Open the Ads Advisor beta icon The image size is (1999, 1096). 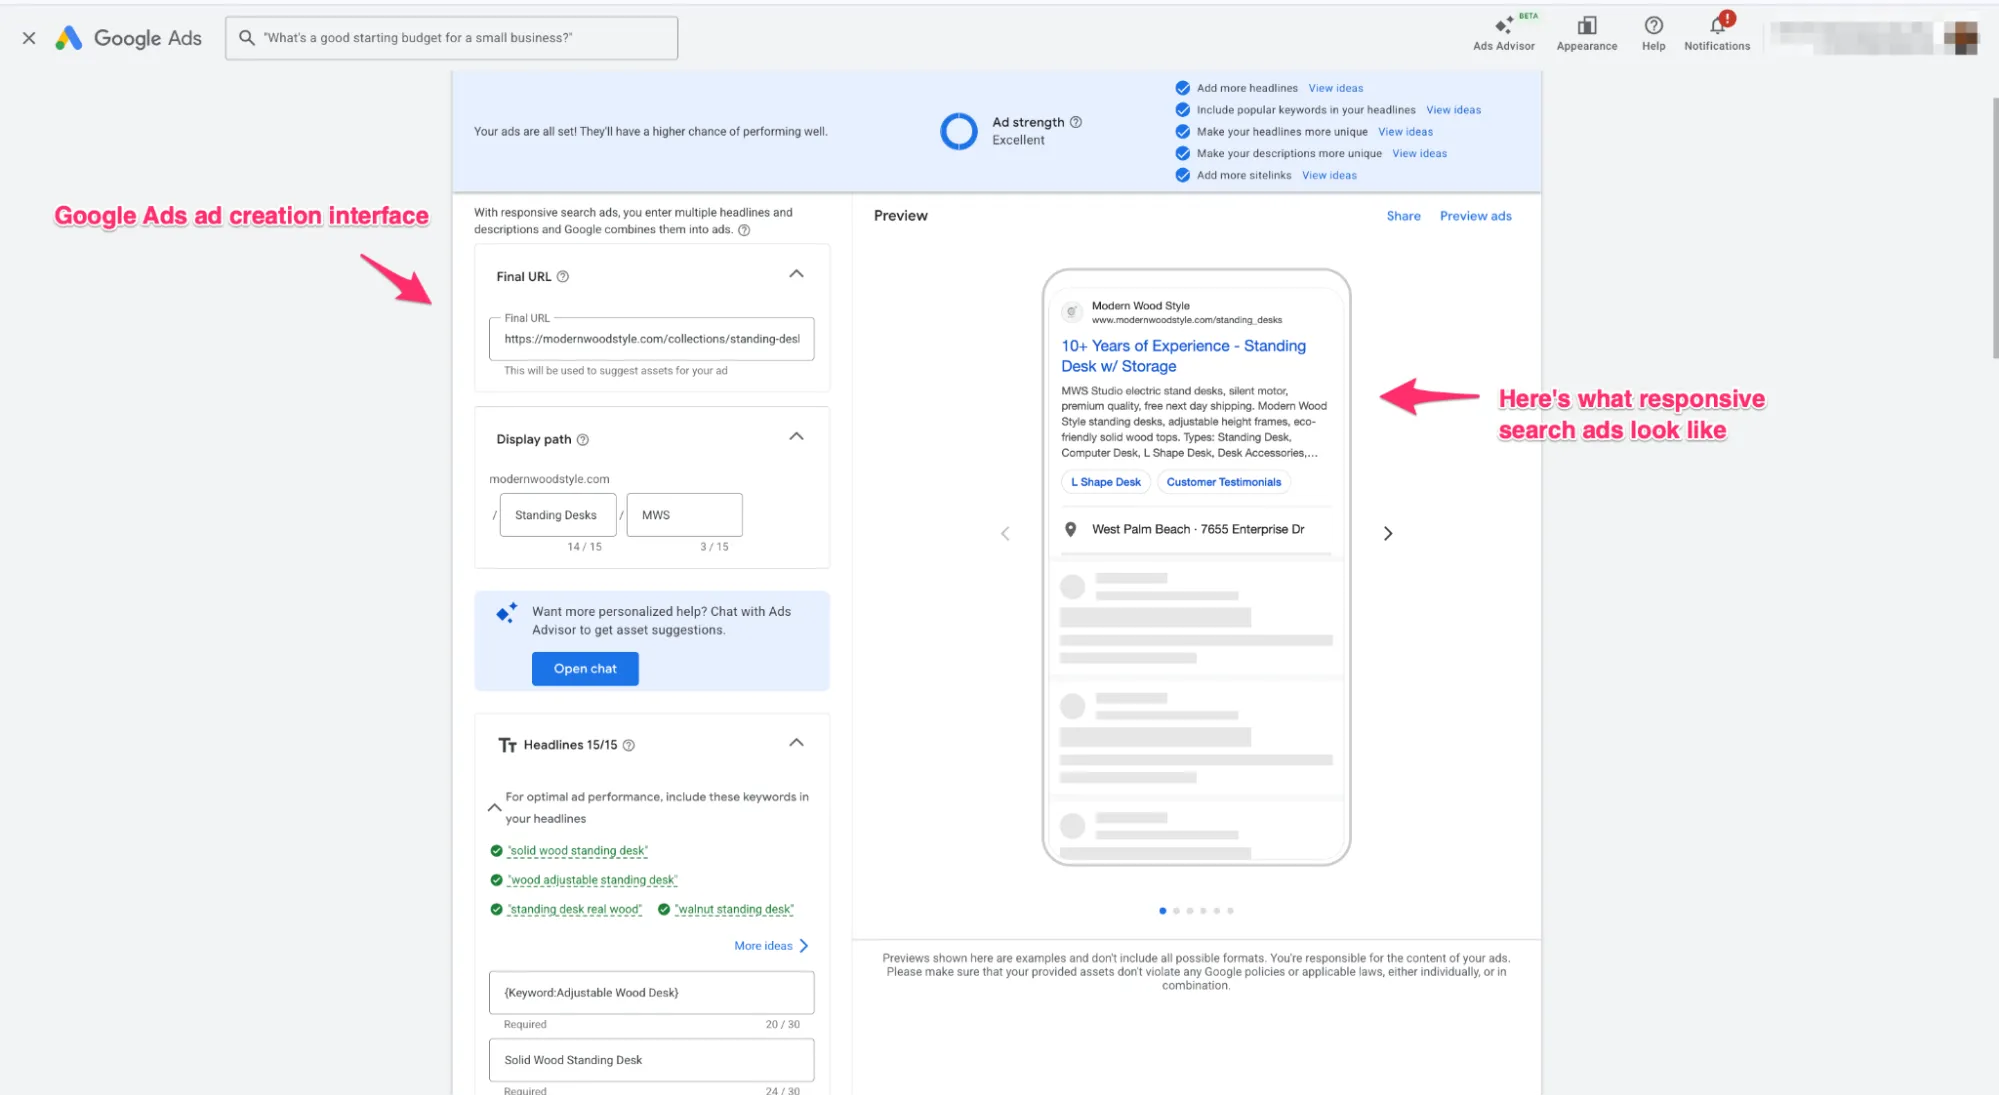[x=1503, y=27]
